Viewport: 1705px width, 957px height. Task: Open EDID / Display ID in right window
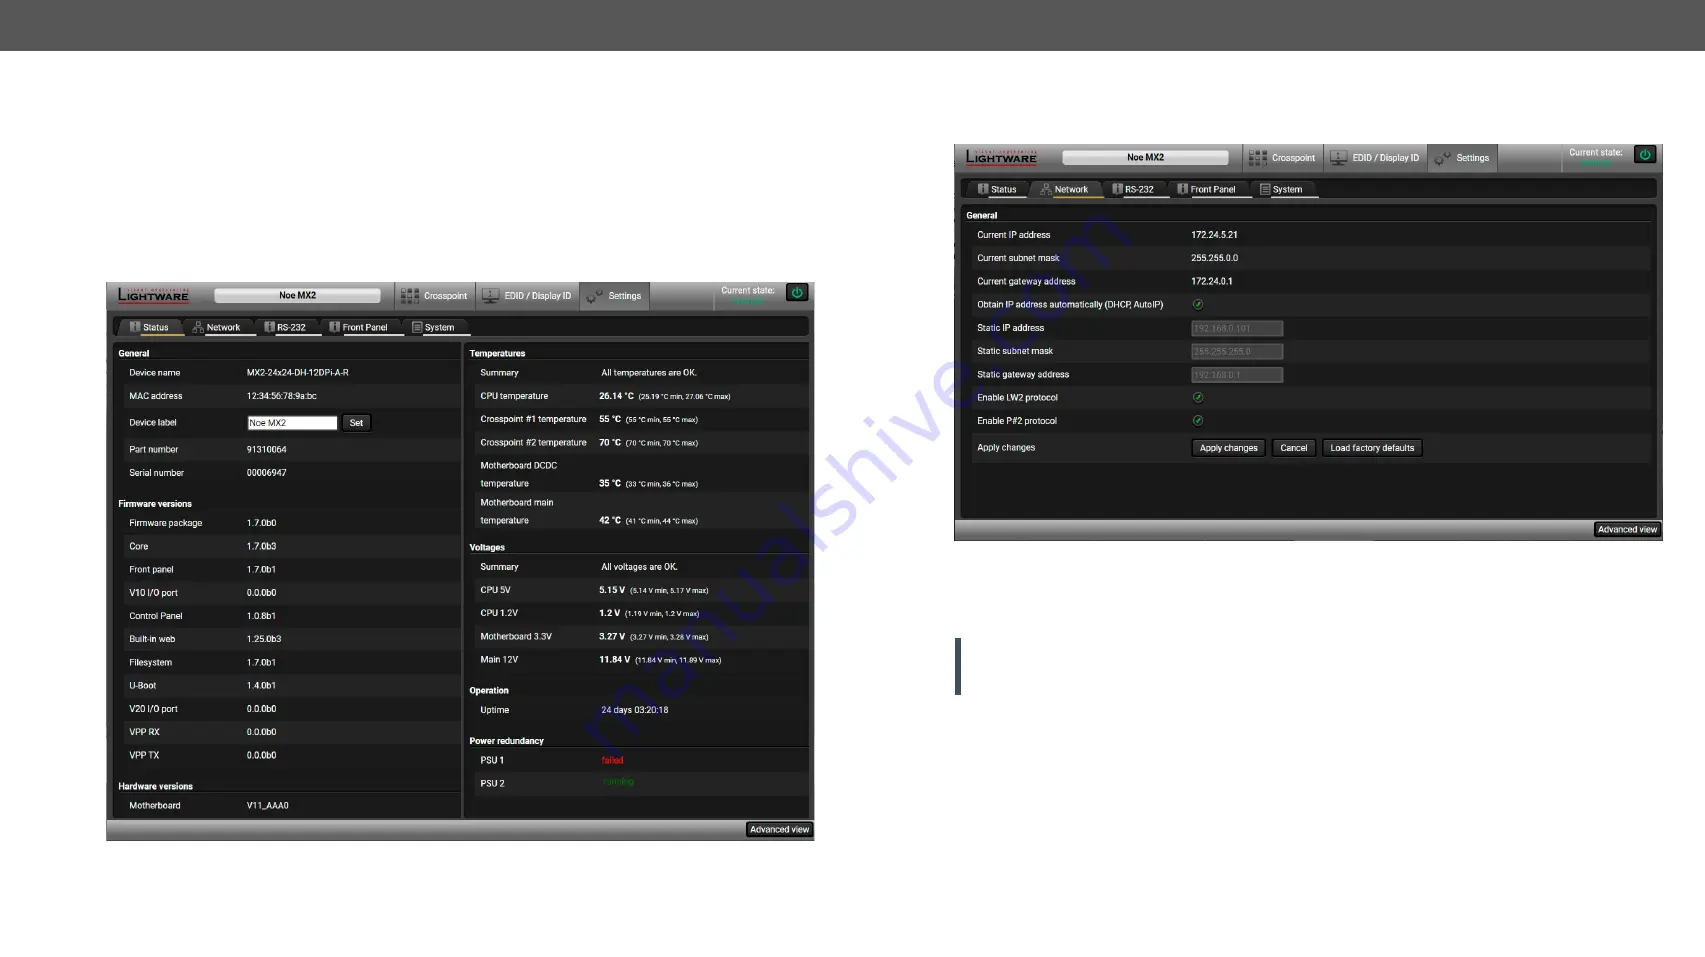(x=1375, y=158)
